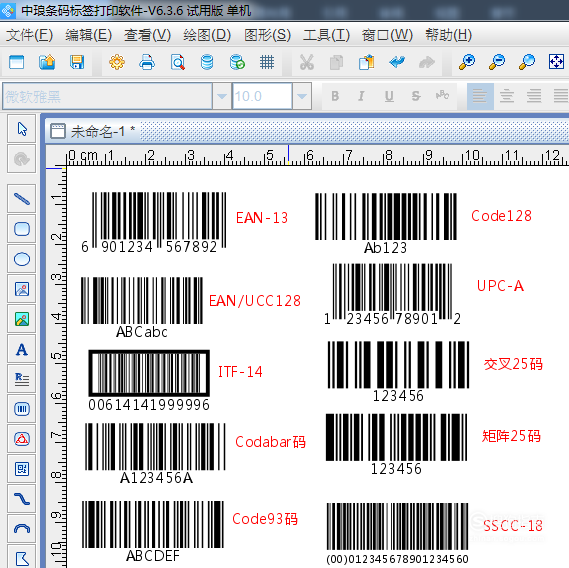The width and height of the screenshot is (569, 568).
Task: Open the 工具(T) menu
Action: (x=326, y=35)
